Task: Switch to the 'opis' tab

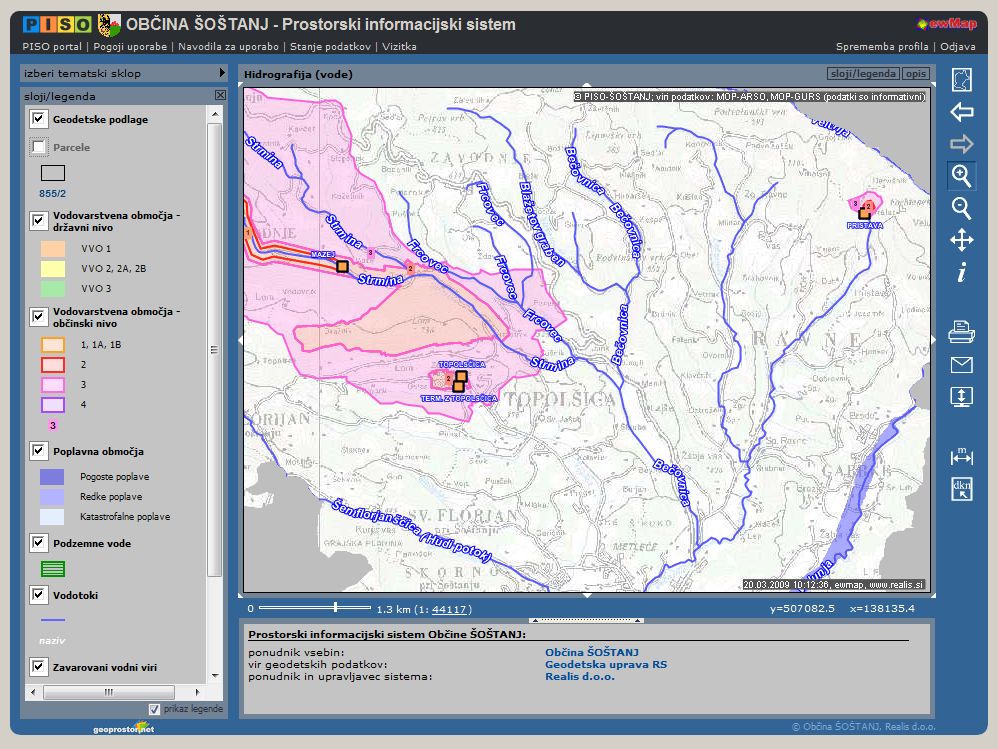Action: (915, 74)
